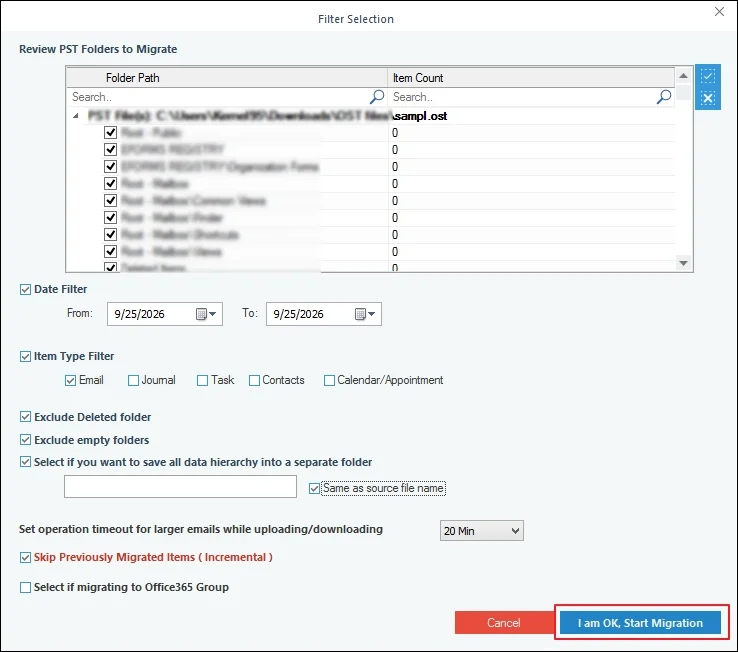Check the Journal item type
The height and width of the screenshot is (652, 738).
pos(133,380)
